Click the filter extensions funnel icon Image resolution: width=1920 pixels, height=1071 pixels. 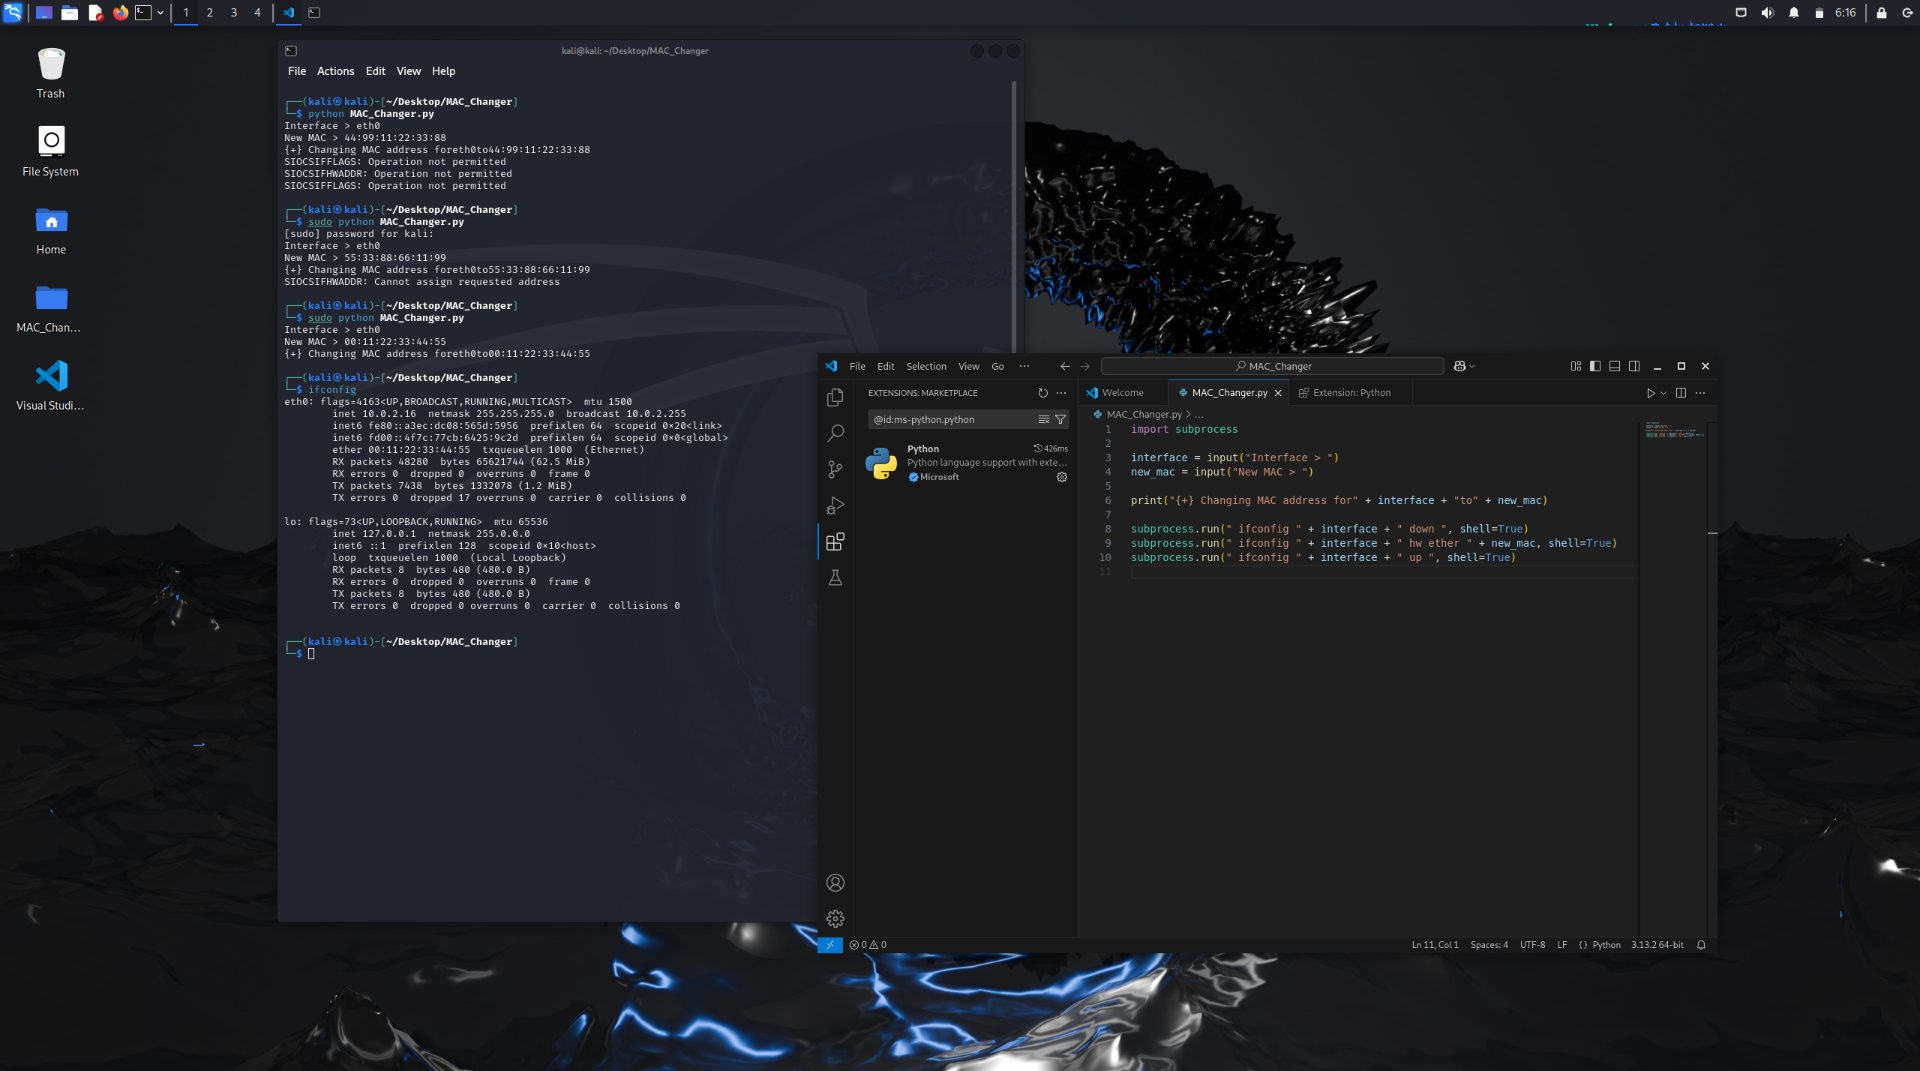[1061, 420]
